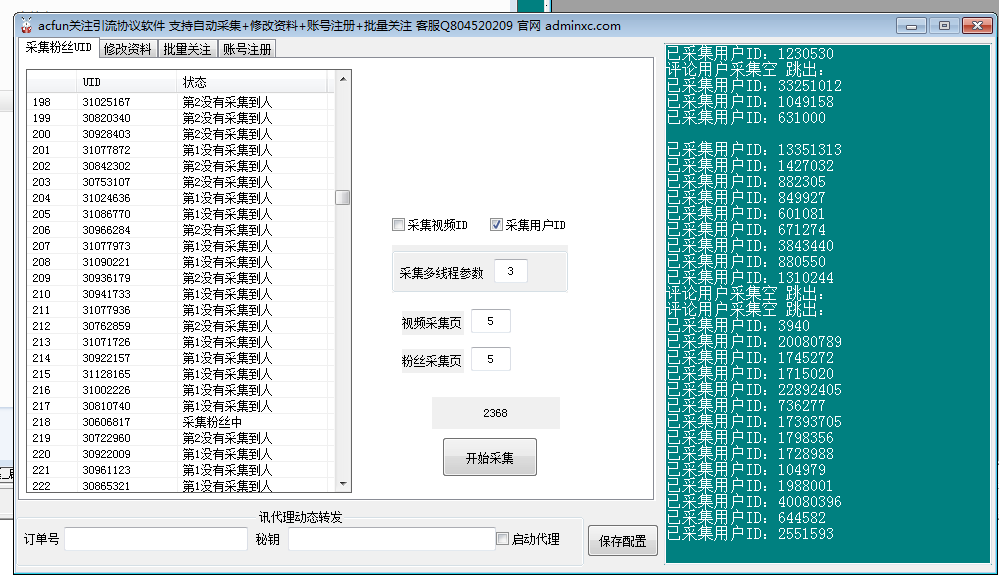Viewport: 999px width, 576px height.
Task: Edit the 采集多线程参数 value field
Action: (510, 270)
